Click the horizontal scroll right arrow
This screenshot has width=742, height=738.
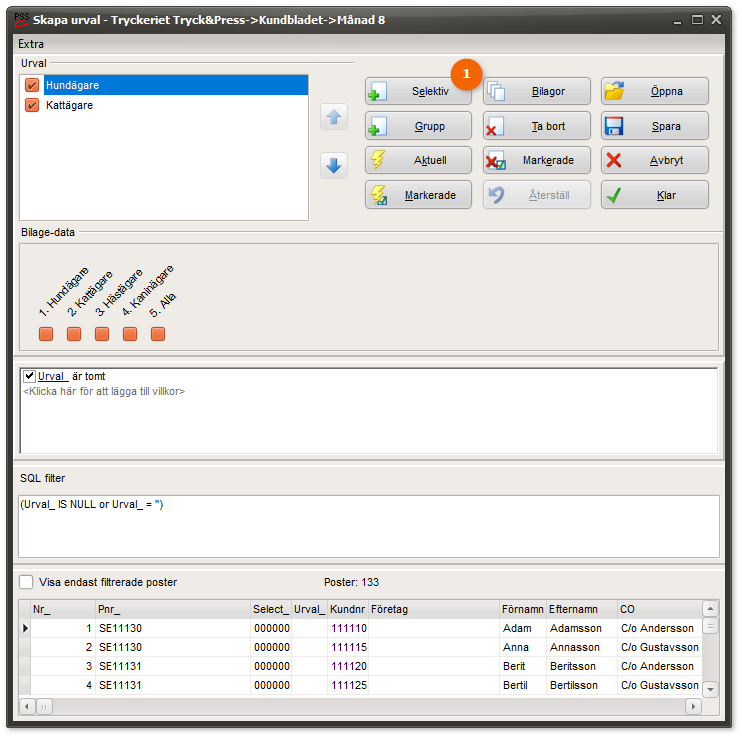pyautogui.click(x=693, y=706)
